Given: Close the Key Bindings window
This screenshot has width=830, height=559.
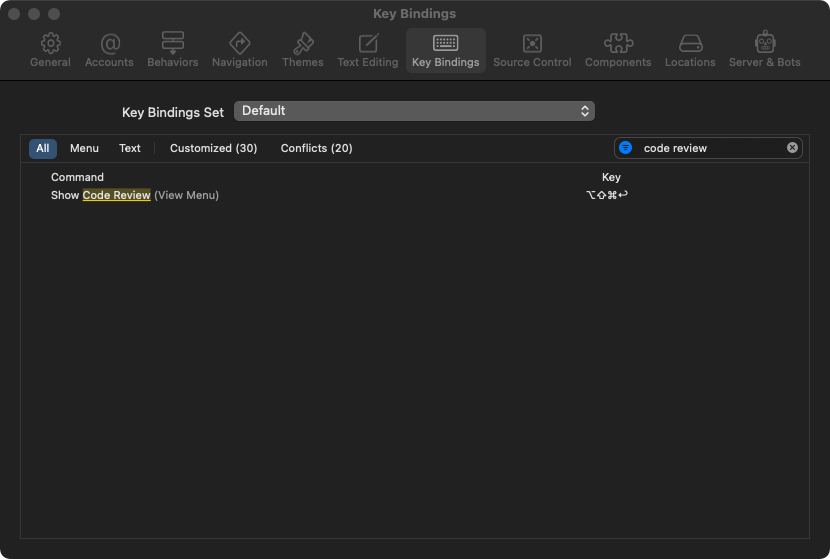Looking at the screenshot, I should pos(14,14).
